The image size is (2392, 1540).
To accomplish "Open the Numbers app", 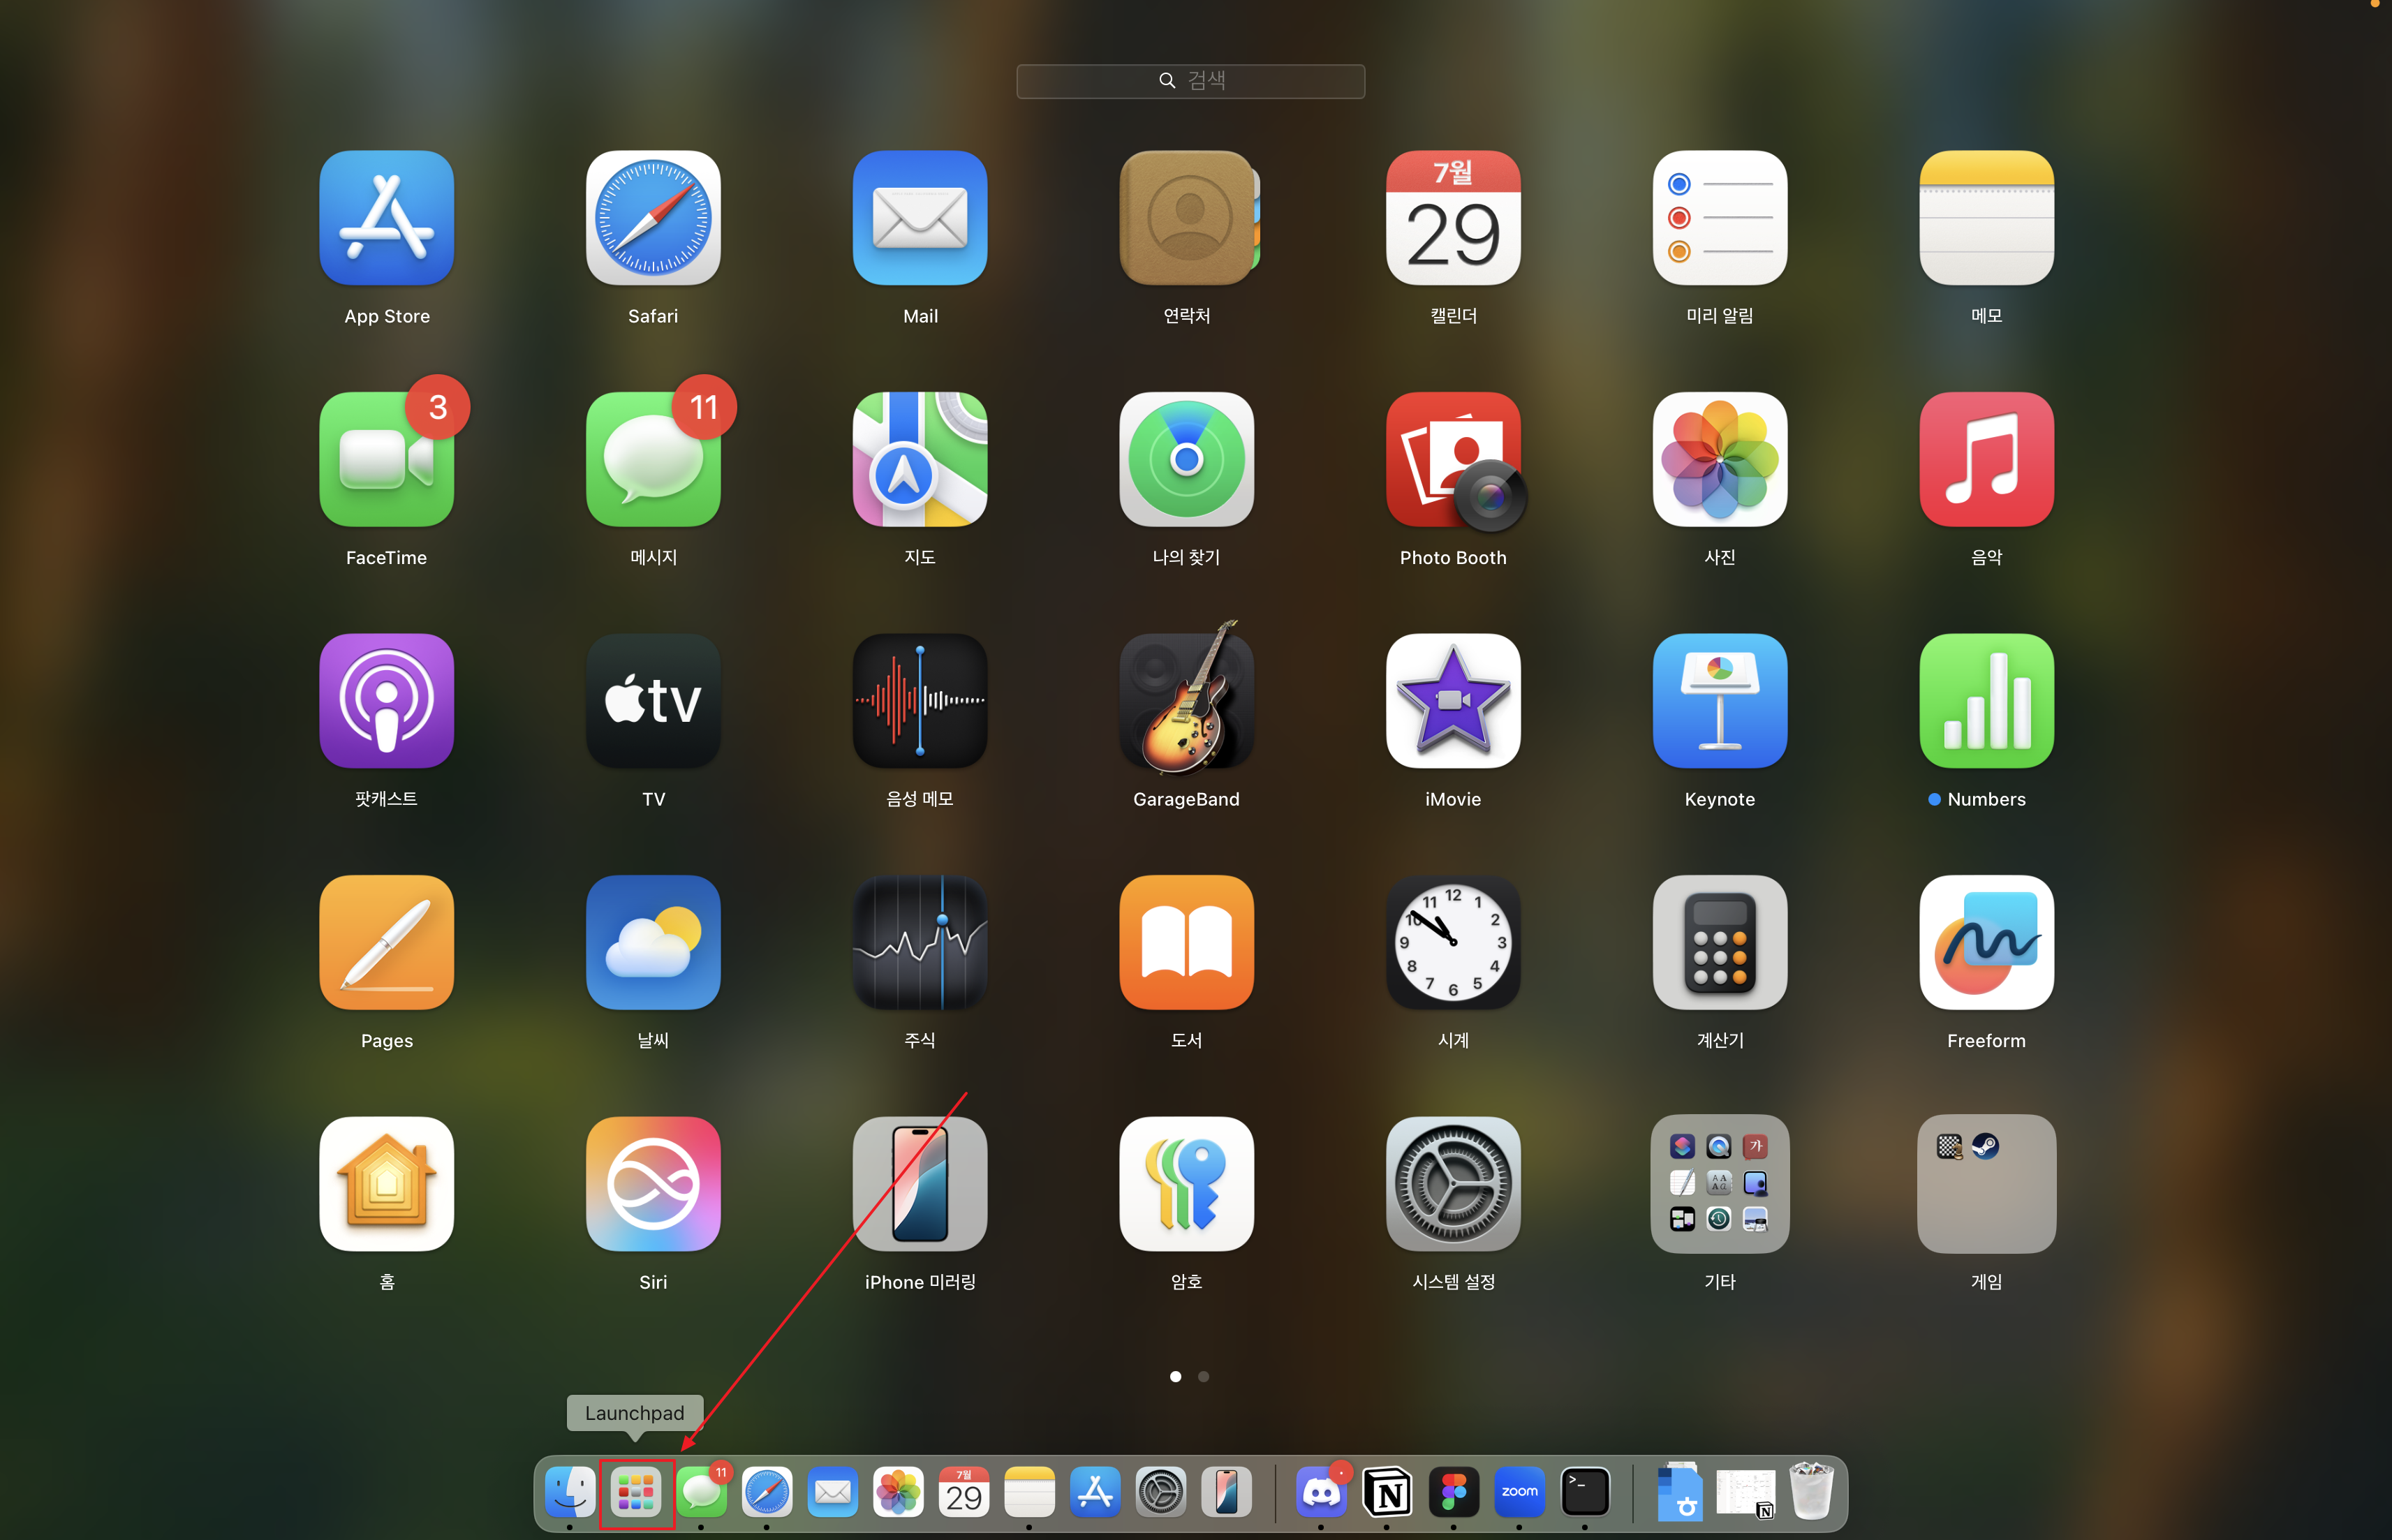I will 1985,701.
